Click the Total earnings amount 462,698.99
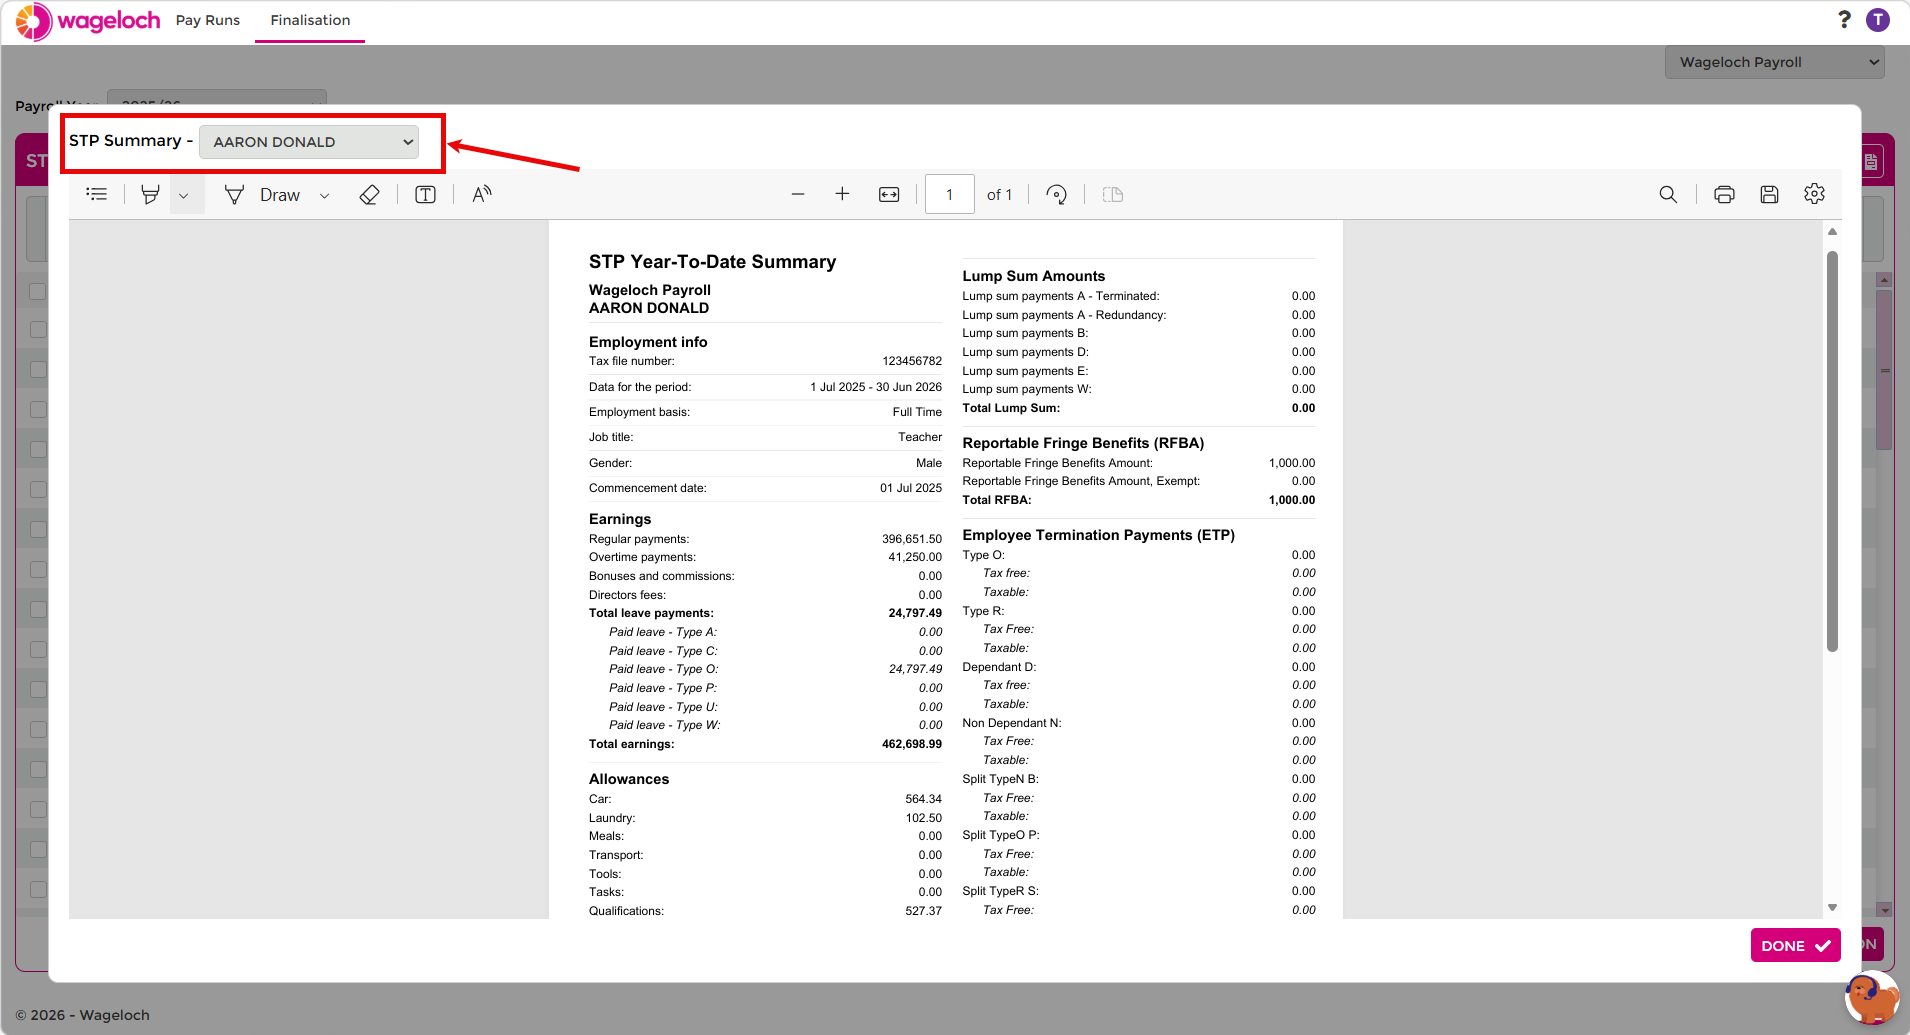This screenshot has height=1035, width=1910. 911,744
